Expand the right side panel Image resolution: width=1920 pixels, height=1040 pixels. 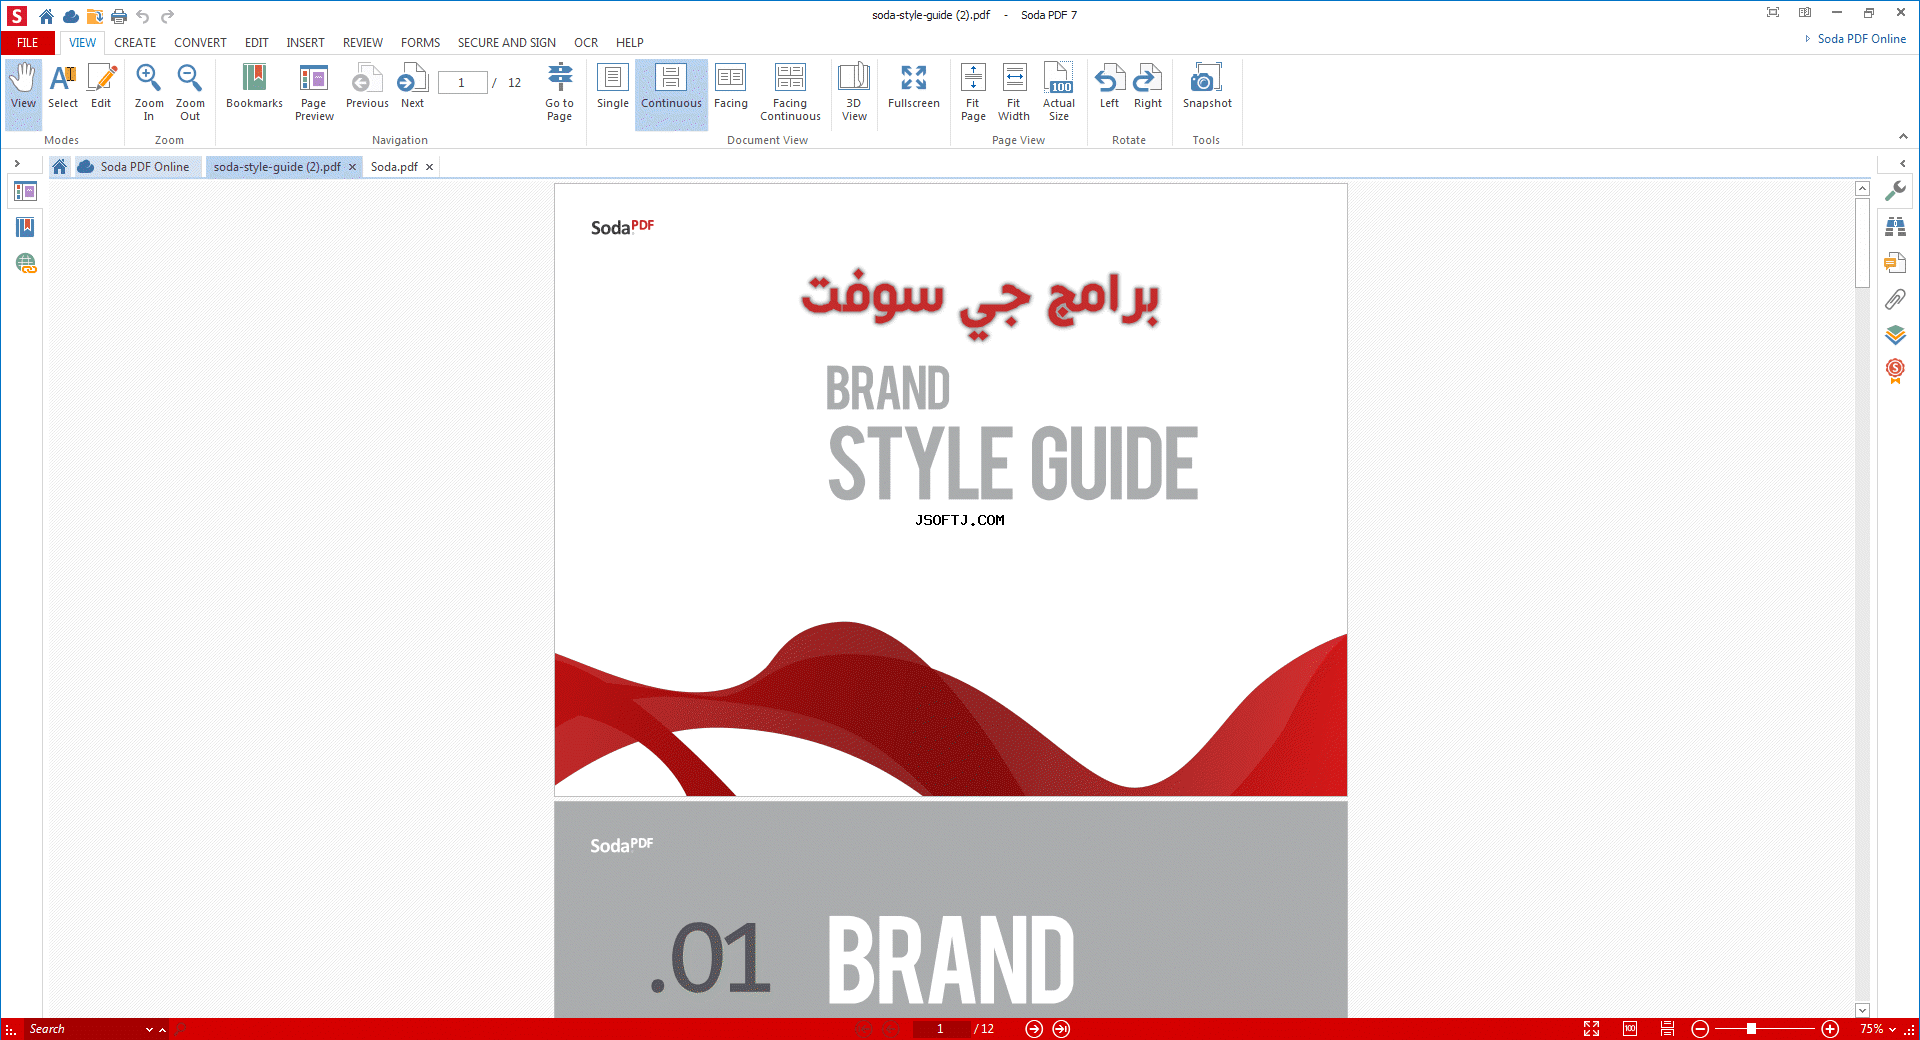click(1903, 163)
